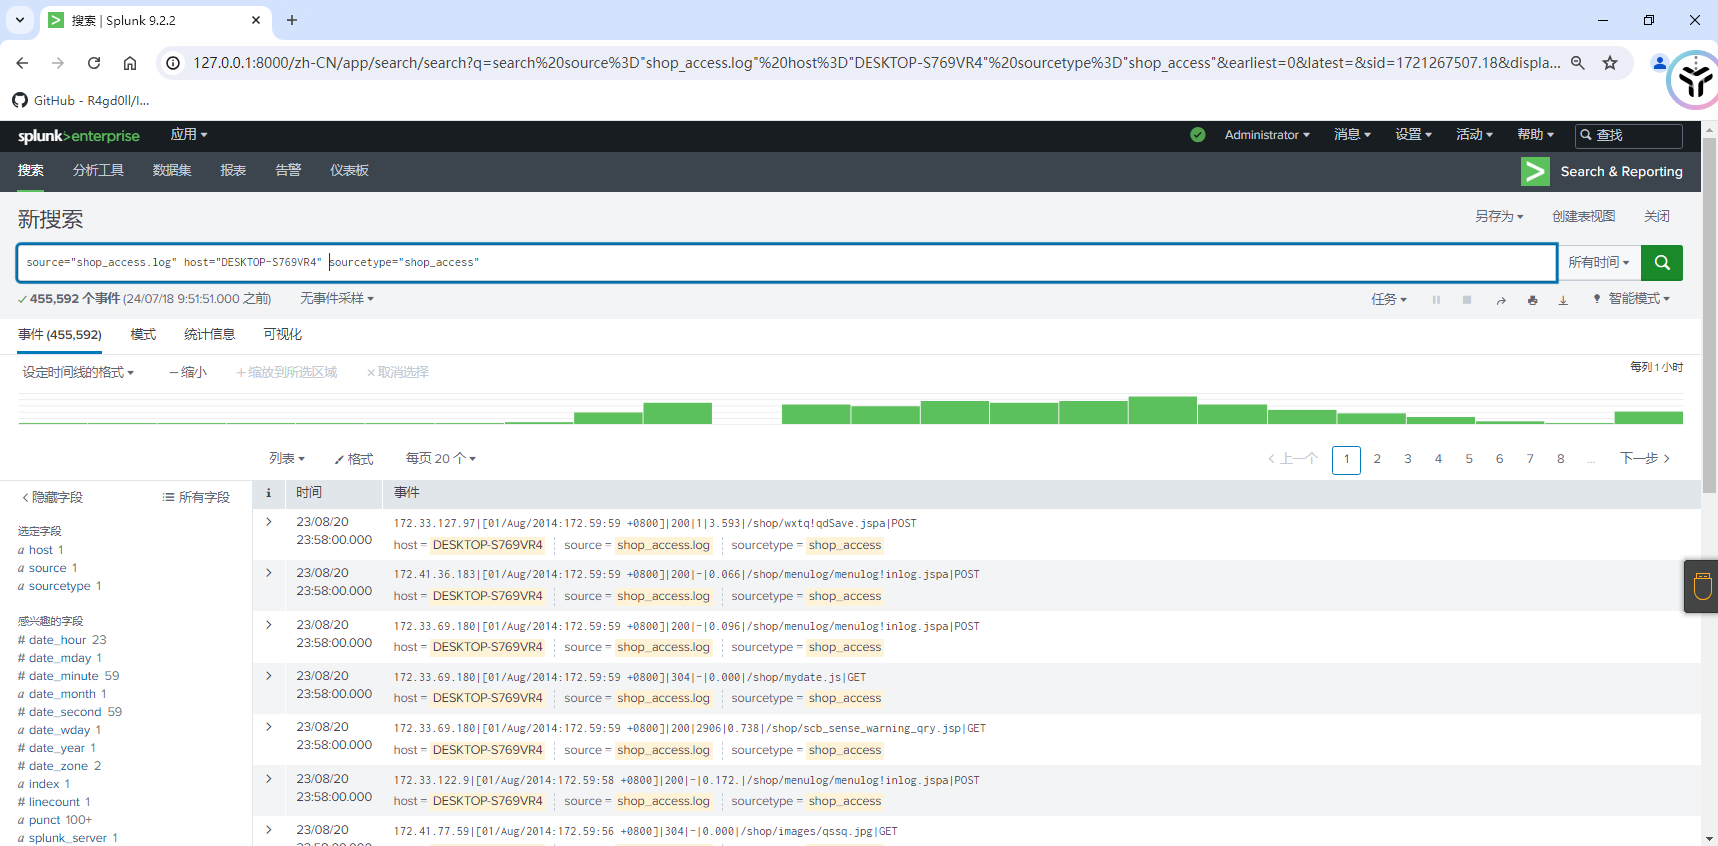The width and height of the screenshot is (1718, 846).
Task: Switch to the 统计信息 tab
Action: tap(209, 334)
